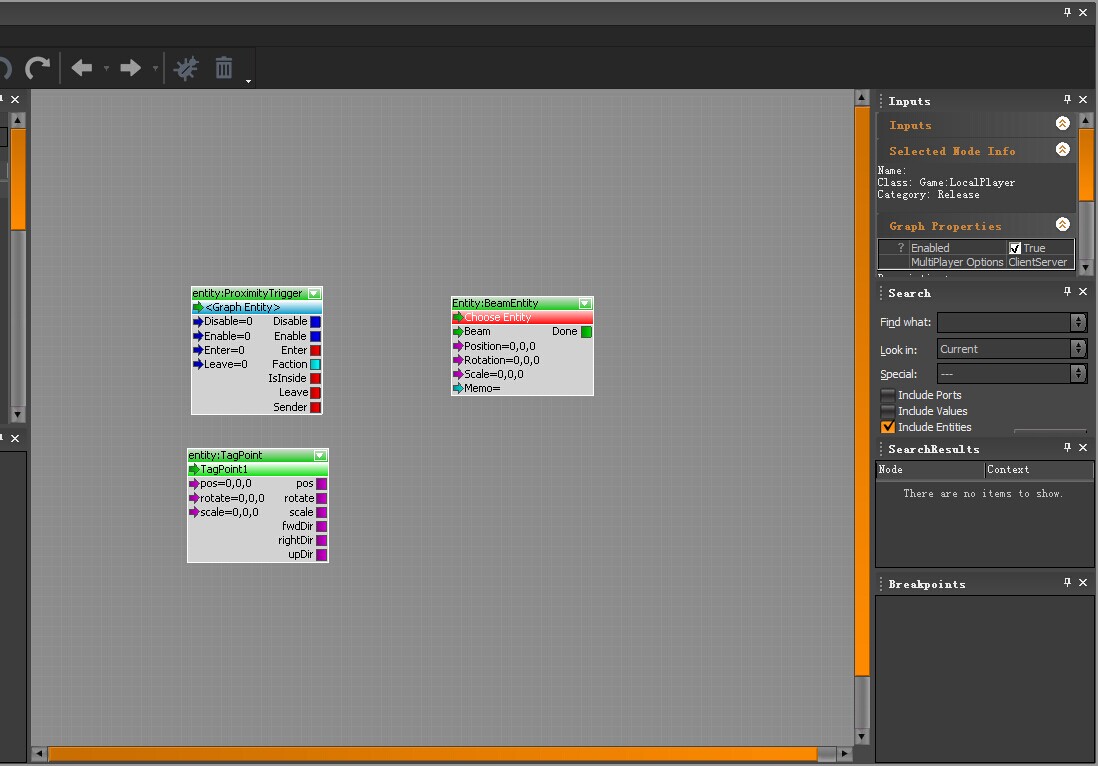Screen dimensions: 1098x766
Task: Collapse the Graph Properties section
Action: pyautogui.click(x=1062, y=225)
